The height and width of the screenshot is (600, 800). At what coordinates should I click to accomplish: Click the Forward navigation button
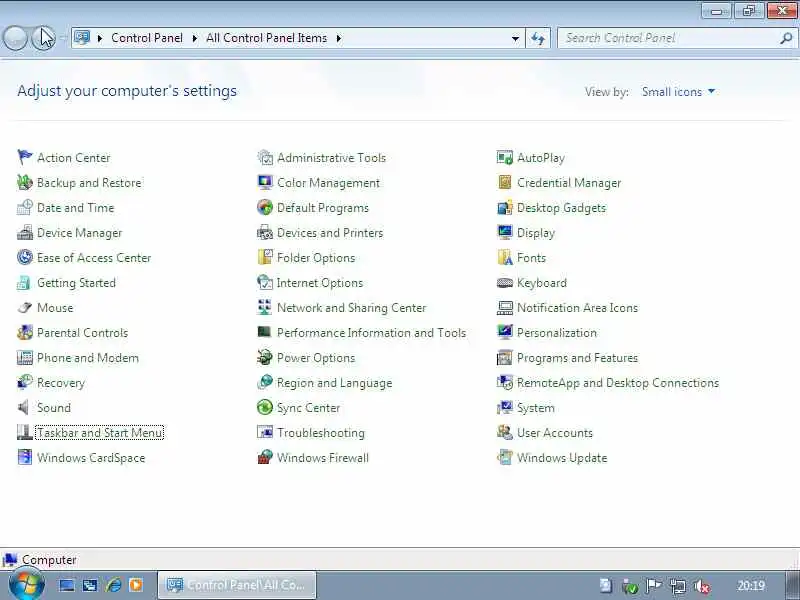(x=44, y=38)
